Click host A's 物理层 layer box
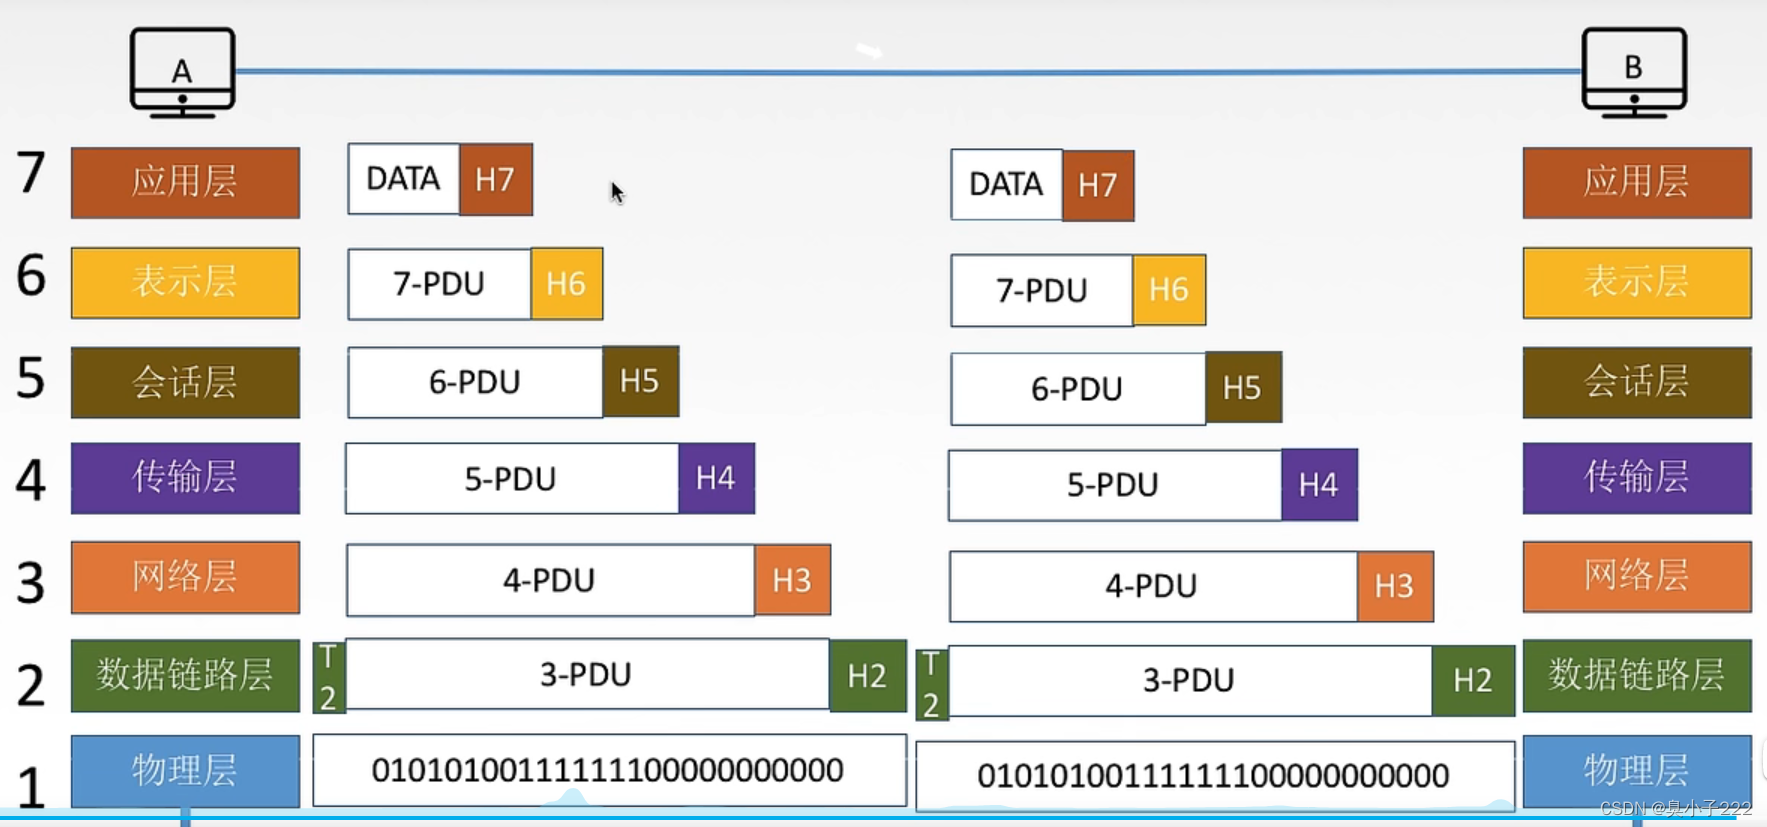 coord(185,771)
